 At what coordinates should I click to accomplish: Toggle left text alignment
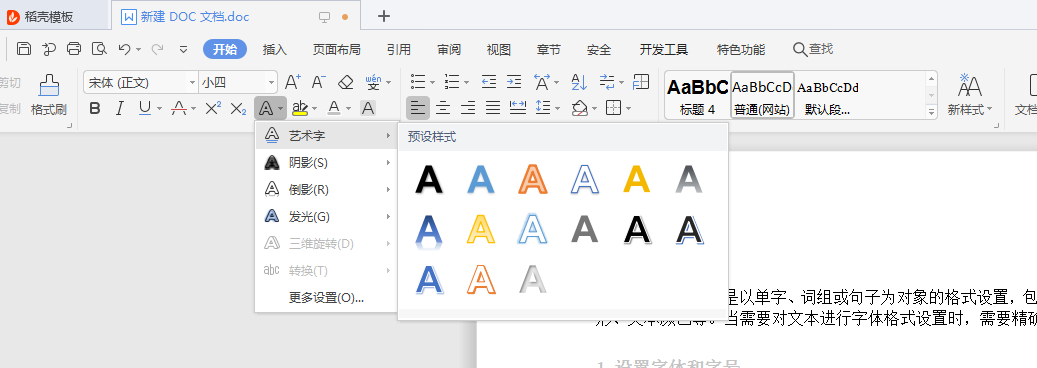[418, 107]
